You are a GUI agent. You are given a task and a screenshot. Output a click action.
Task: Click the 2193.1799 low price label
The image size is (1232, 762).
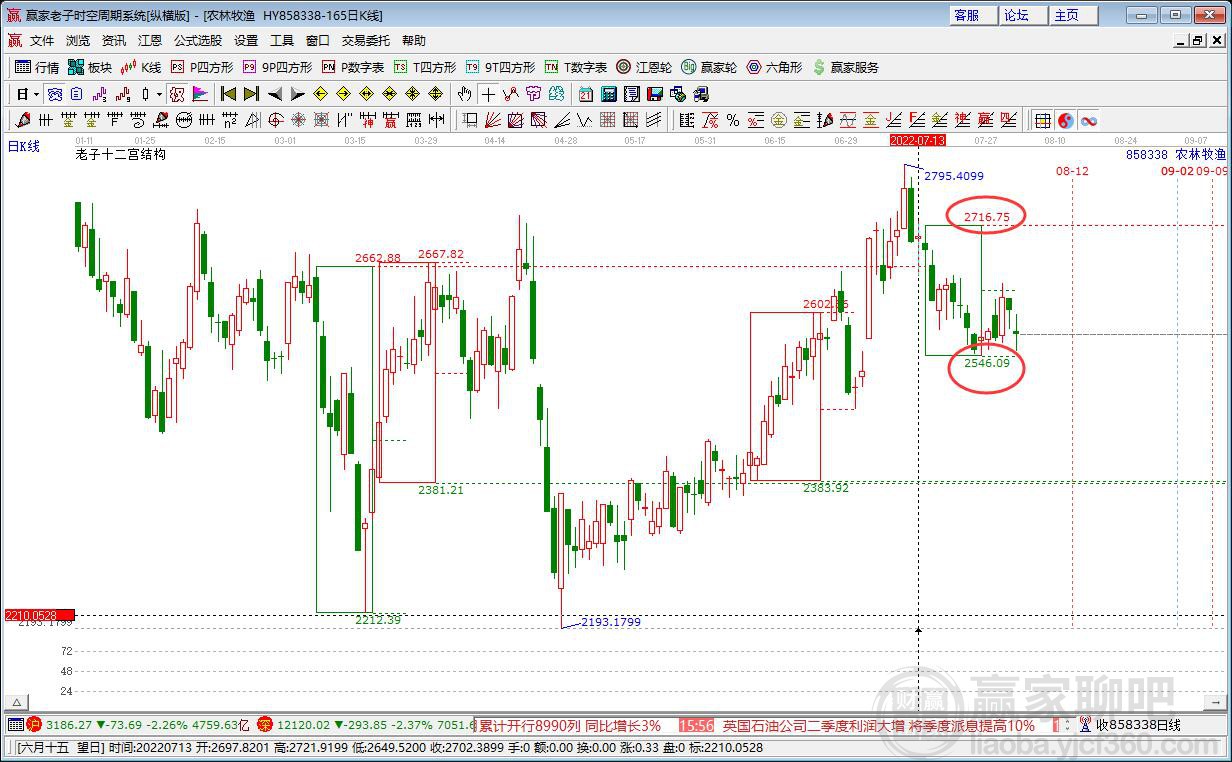[x=611, y=622]
